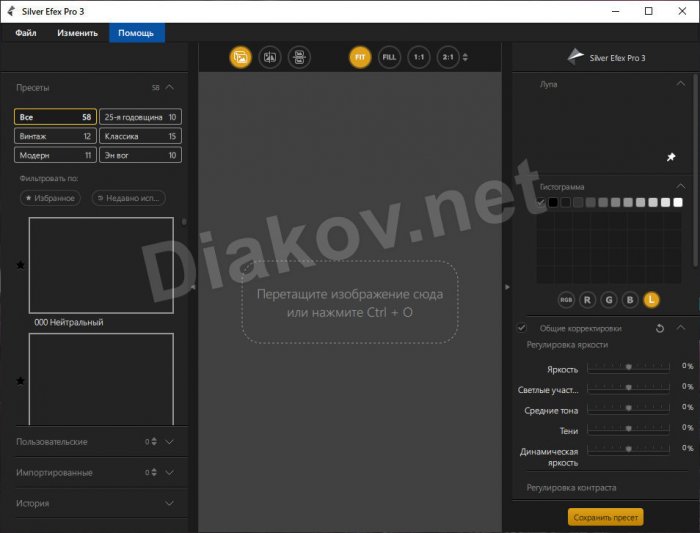Click Silver Efex Pro title bar icon
Viewport: 700px width, 533px height.
coord(11,11)
